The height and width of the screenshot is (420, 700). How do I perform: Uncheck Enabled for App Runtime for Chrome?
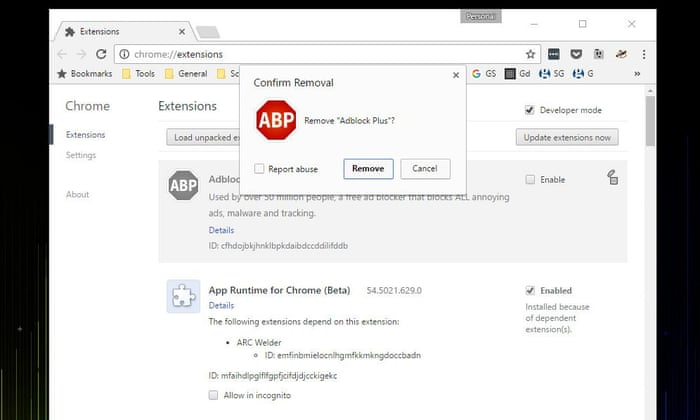pos(530,291)
